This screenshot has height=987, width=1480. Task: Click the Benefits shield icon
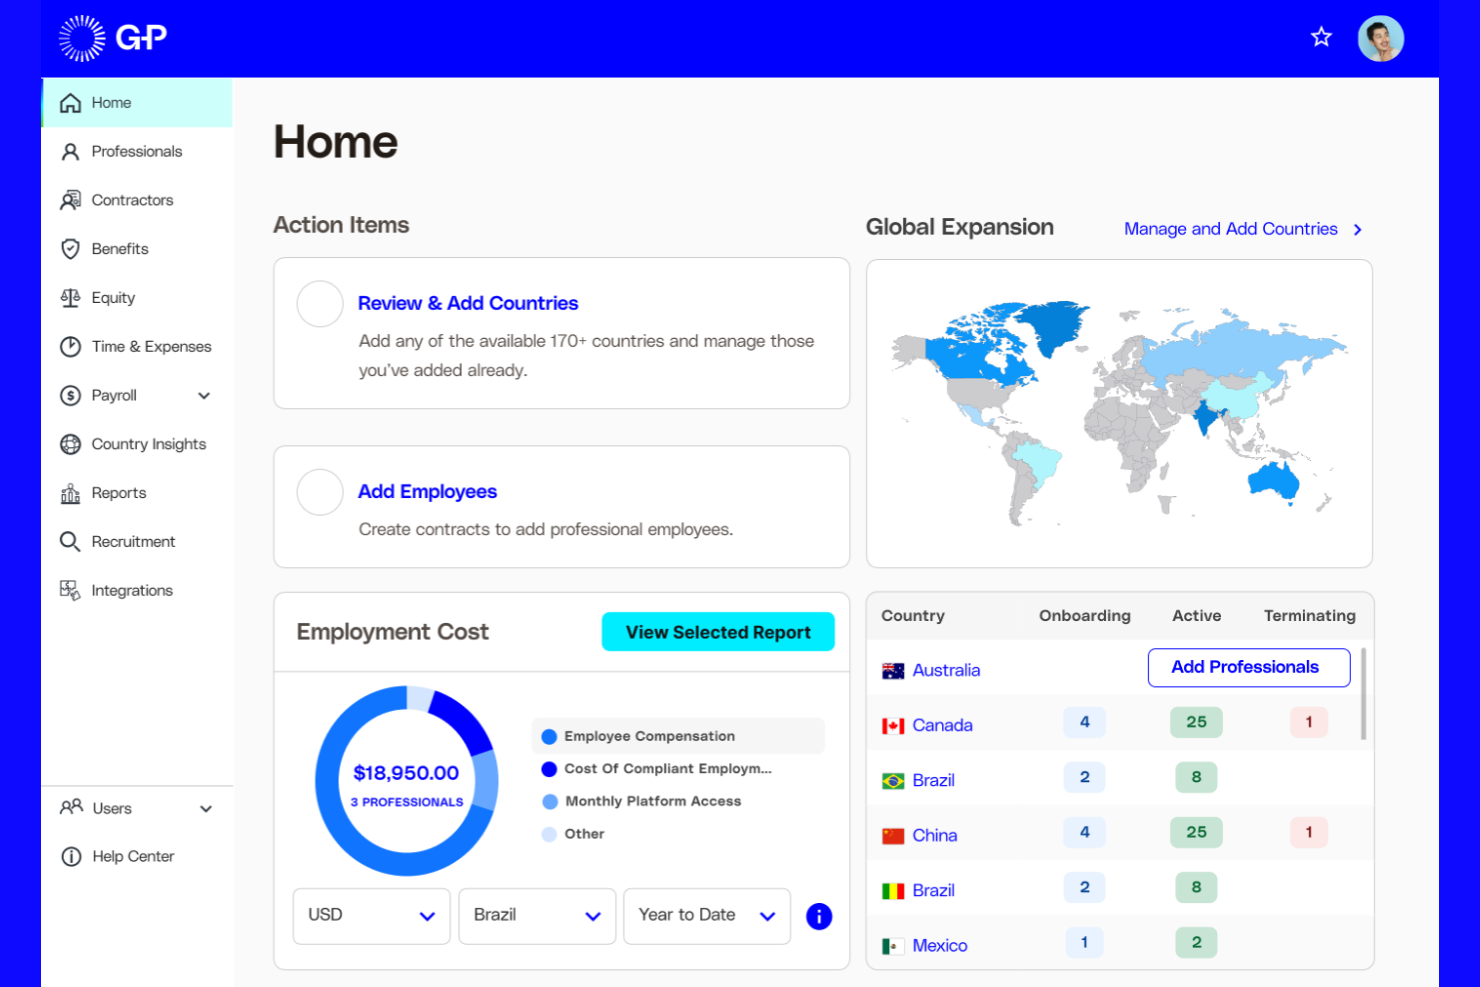(70, 248)
